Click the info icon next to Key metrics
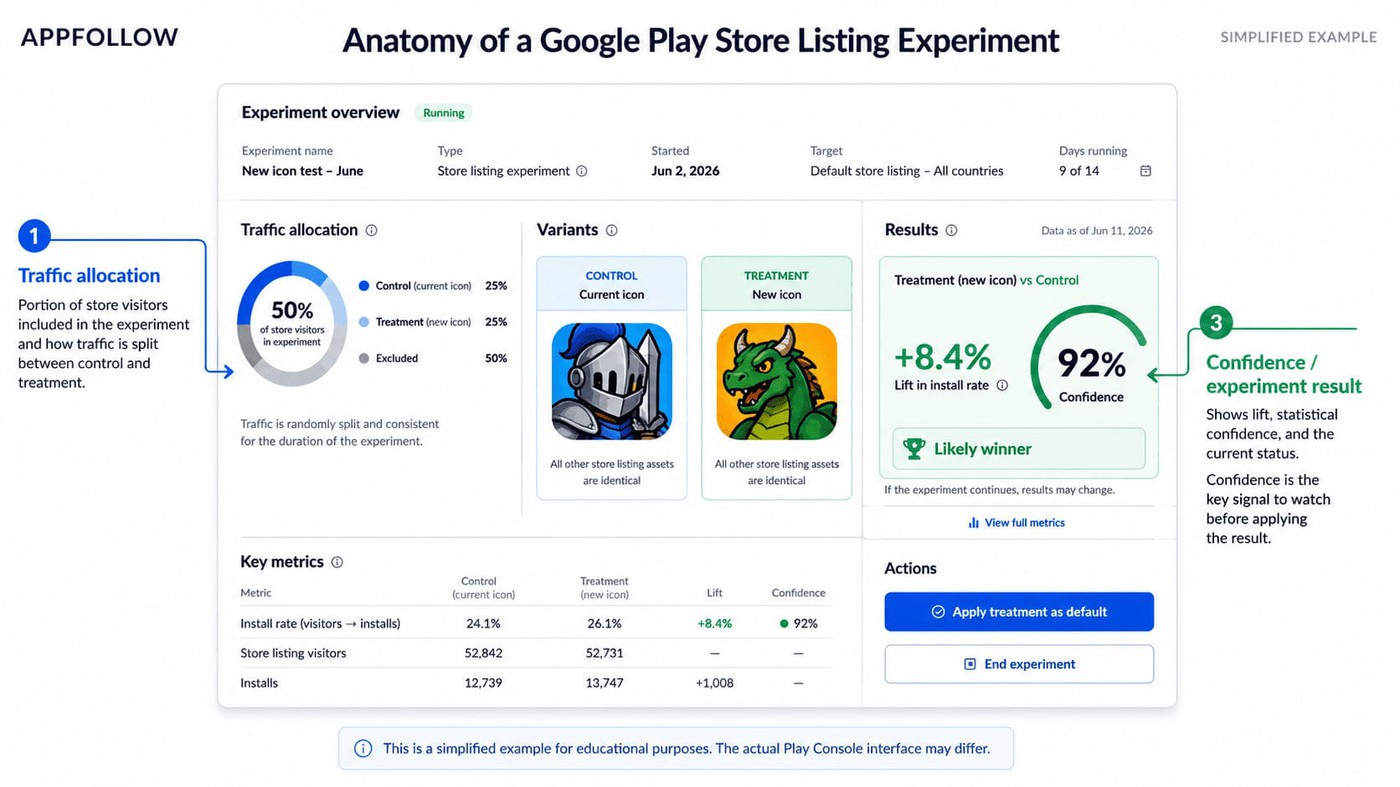This screenshot has width=1400, height=787. coord(337,562)
